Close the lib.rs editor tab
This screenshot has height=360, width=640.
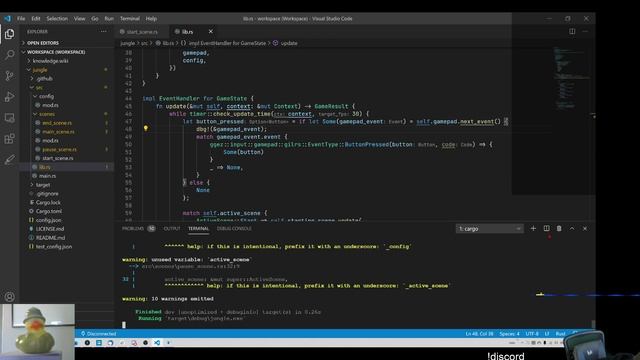coord(211,31)
